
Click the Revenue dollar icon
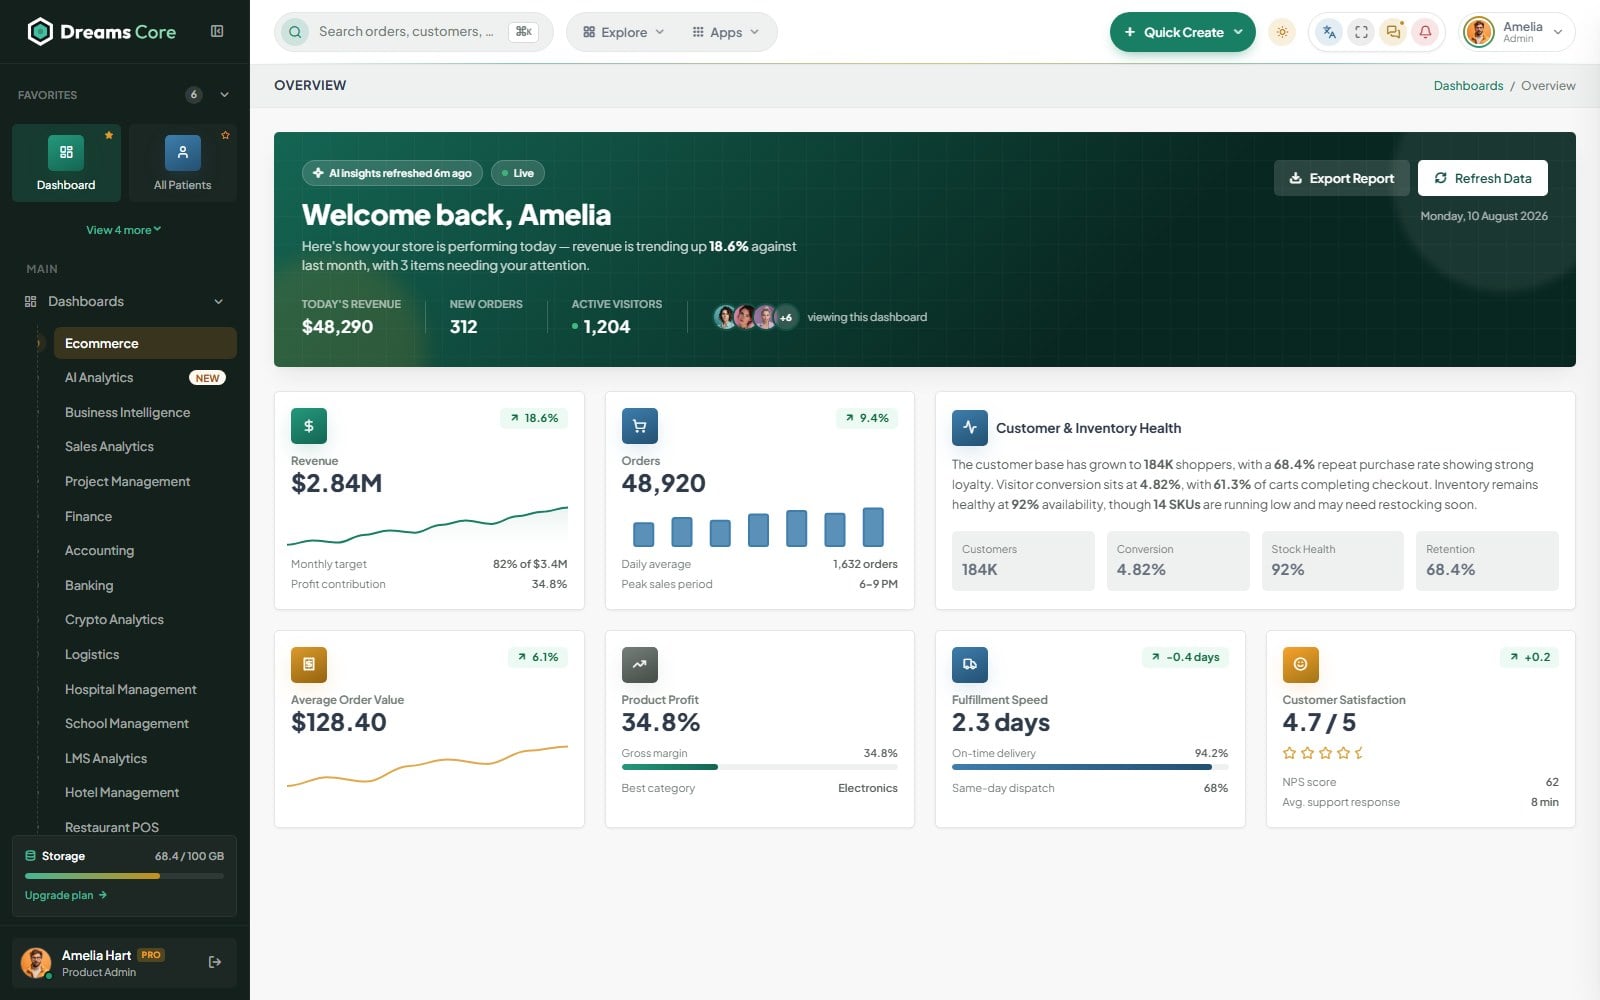[309, 426]
